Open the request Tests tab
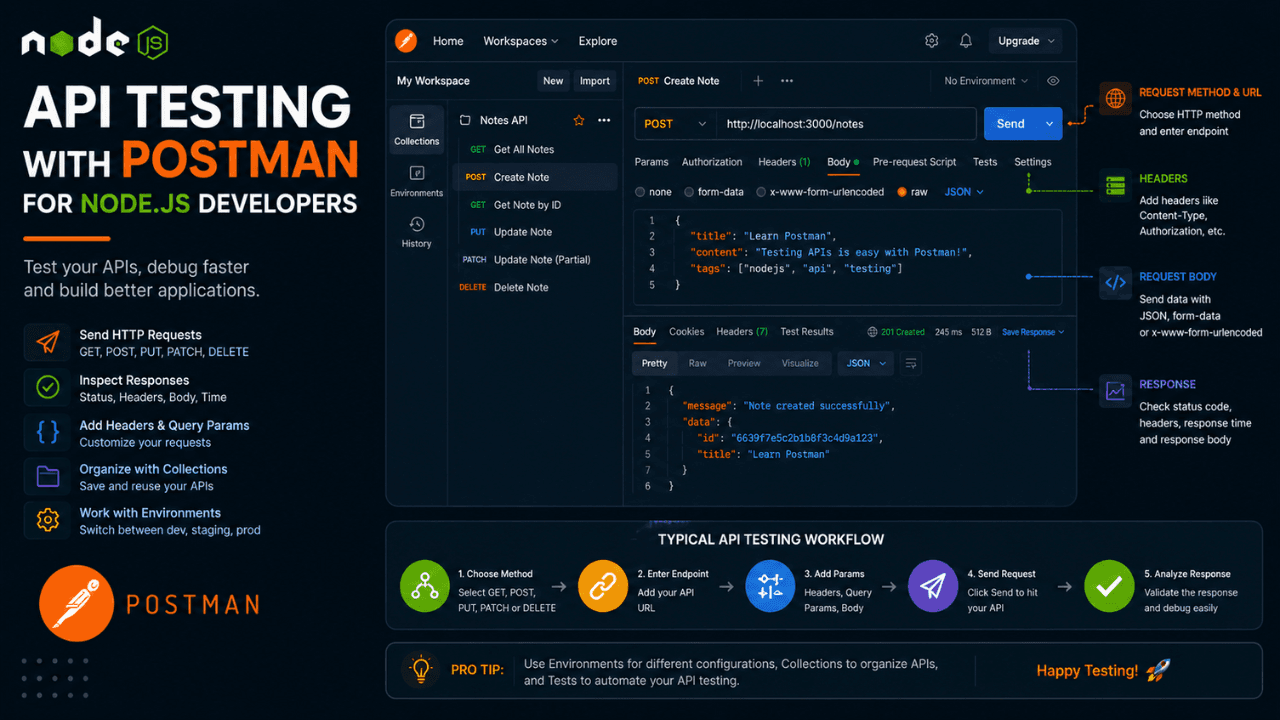This screenshot has height=720, width=1280. point(985,162)
